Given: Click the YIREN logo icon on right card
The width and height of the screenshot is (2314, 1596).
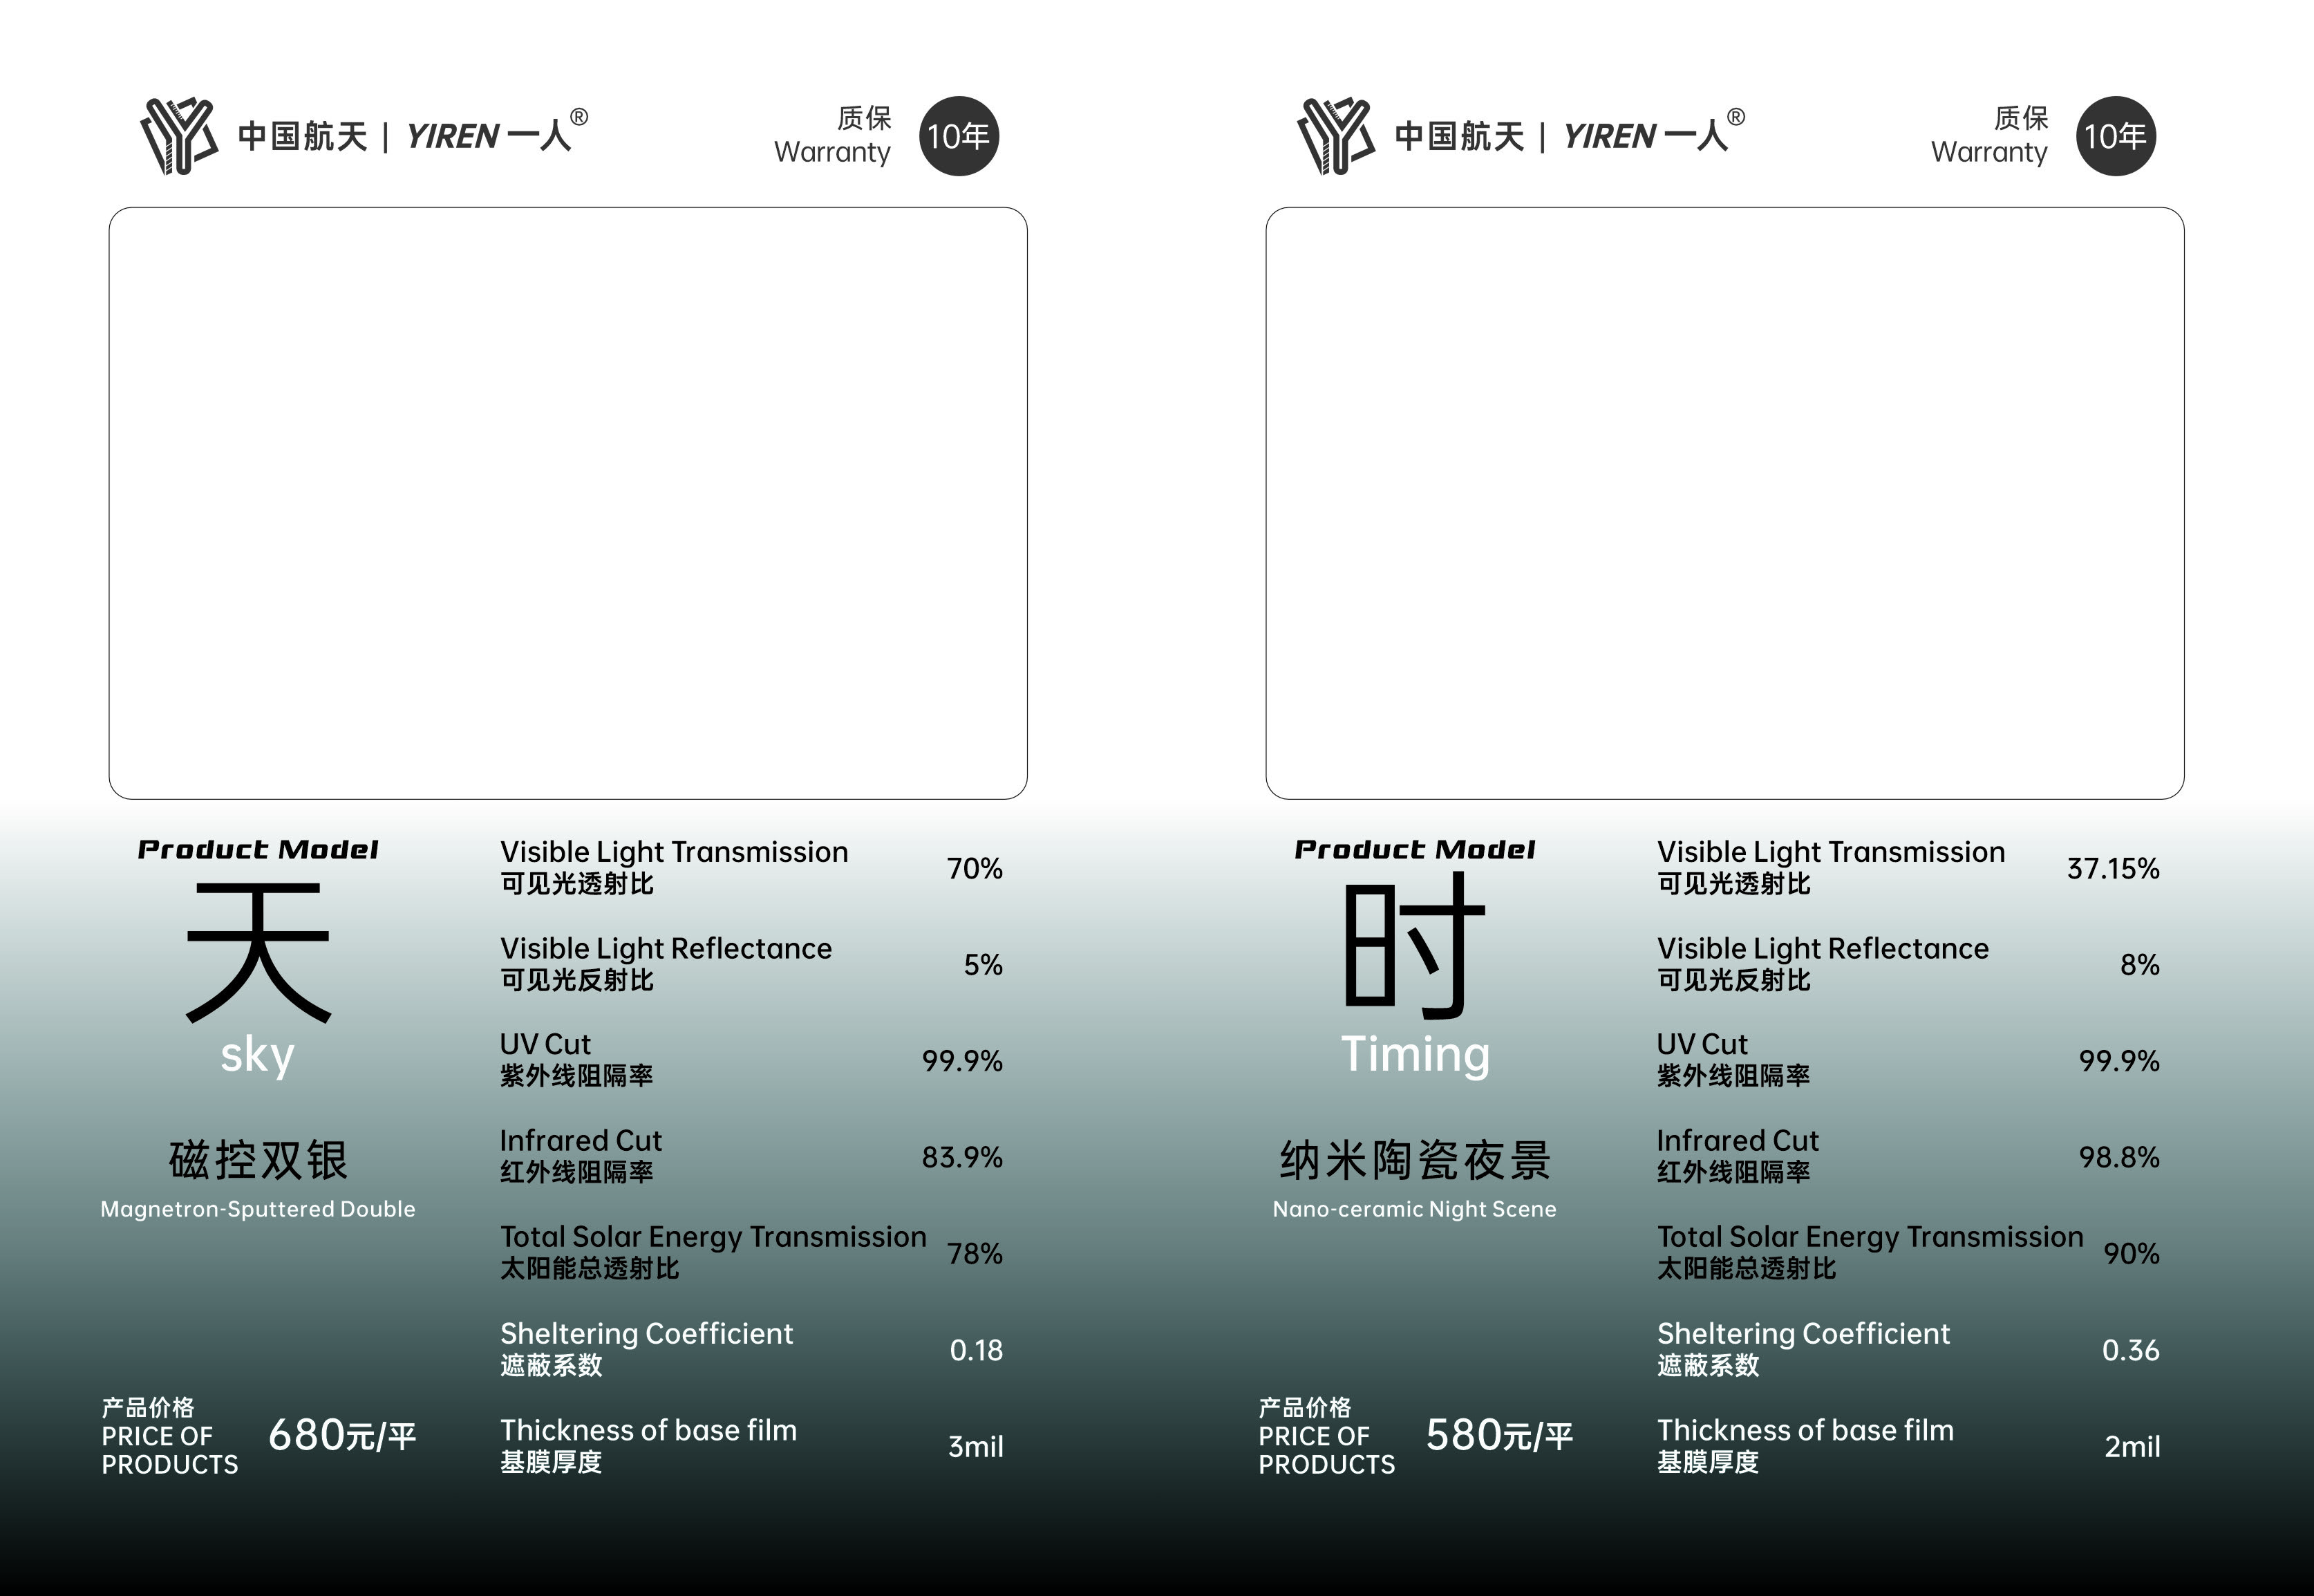Looking at the screenshot, I should (x=1336, y=136).
